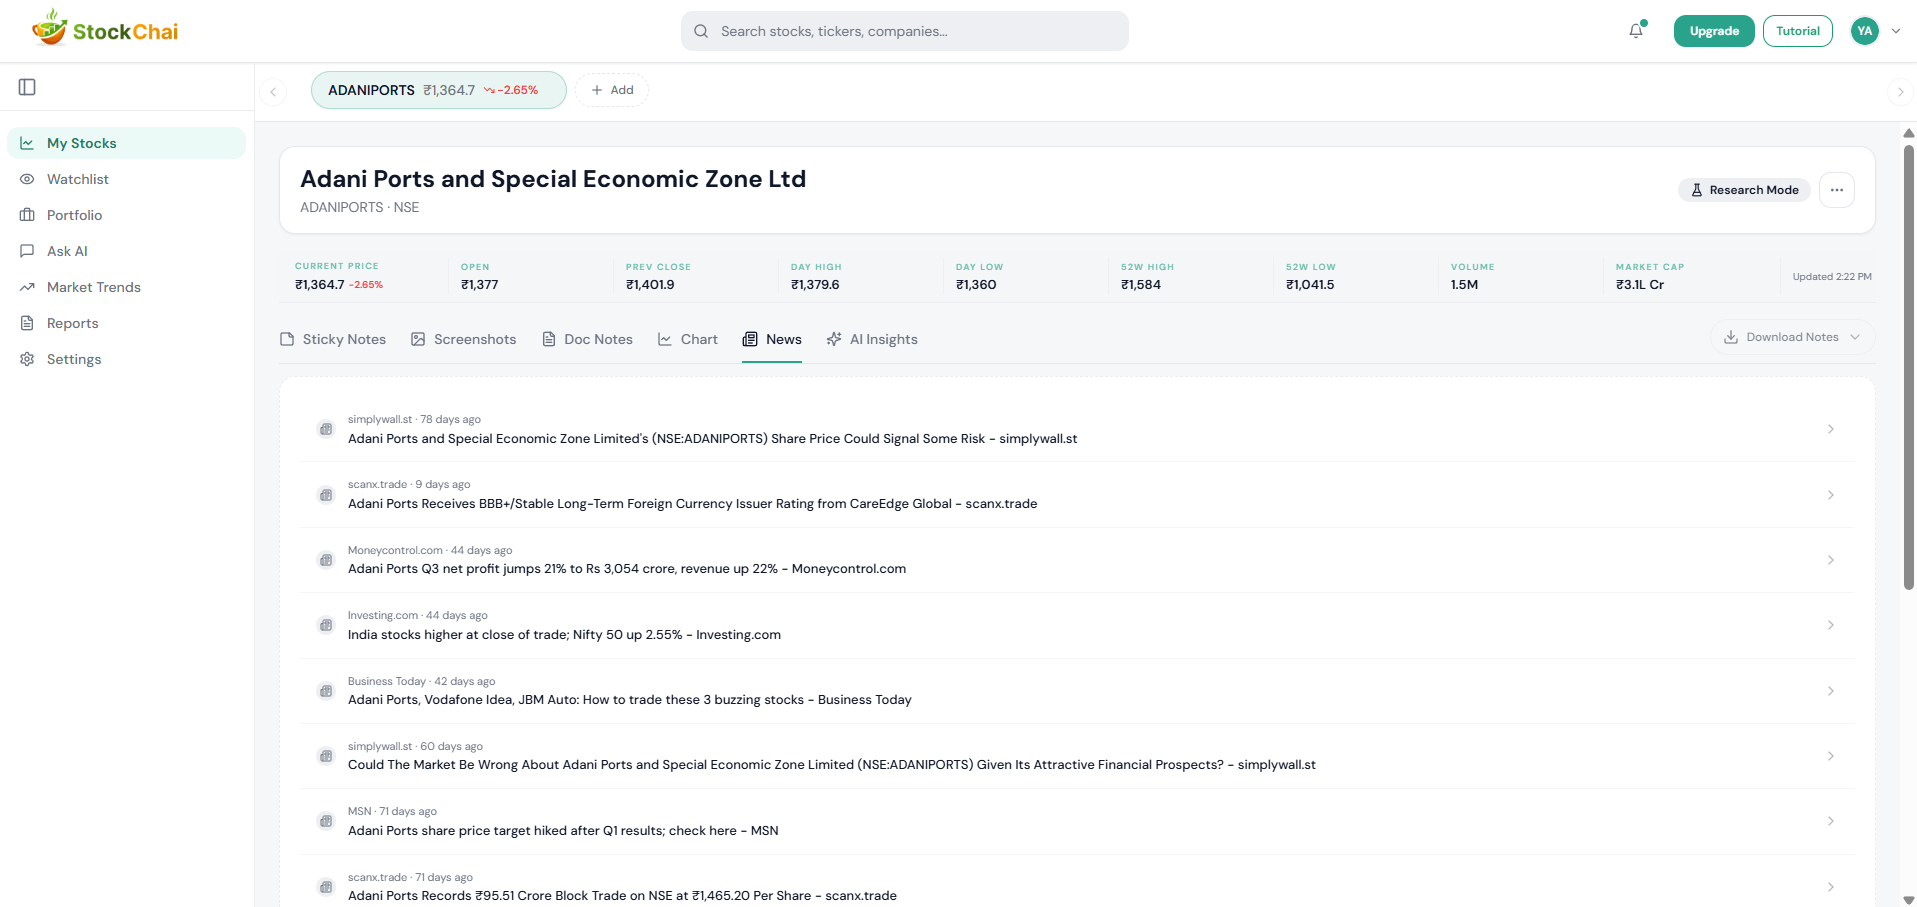This screenshot has width=1917, height=907.
Task: Click newspaper icon on the Business Today row
Action: tap(326, 691)
